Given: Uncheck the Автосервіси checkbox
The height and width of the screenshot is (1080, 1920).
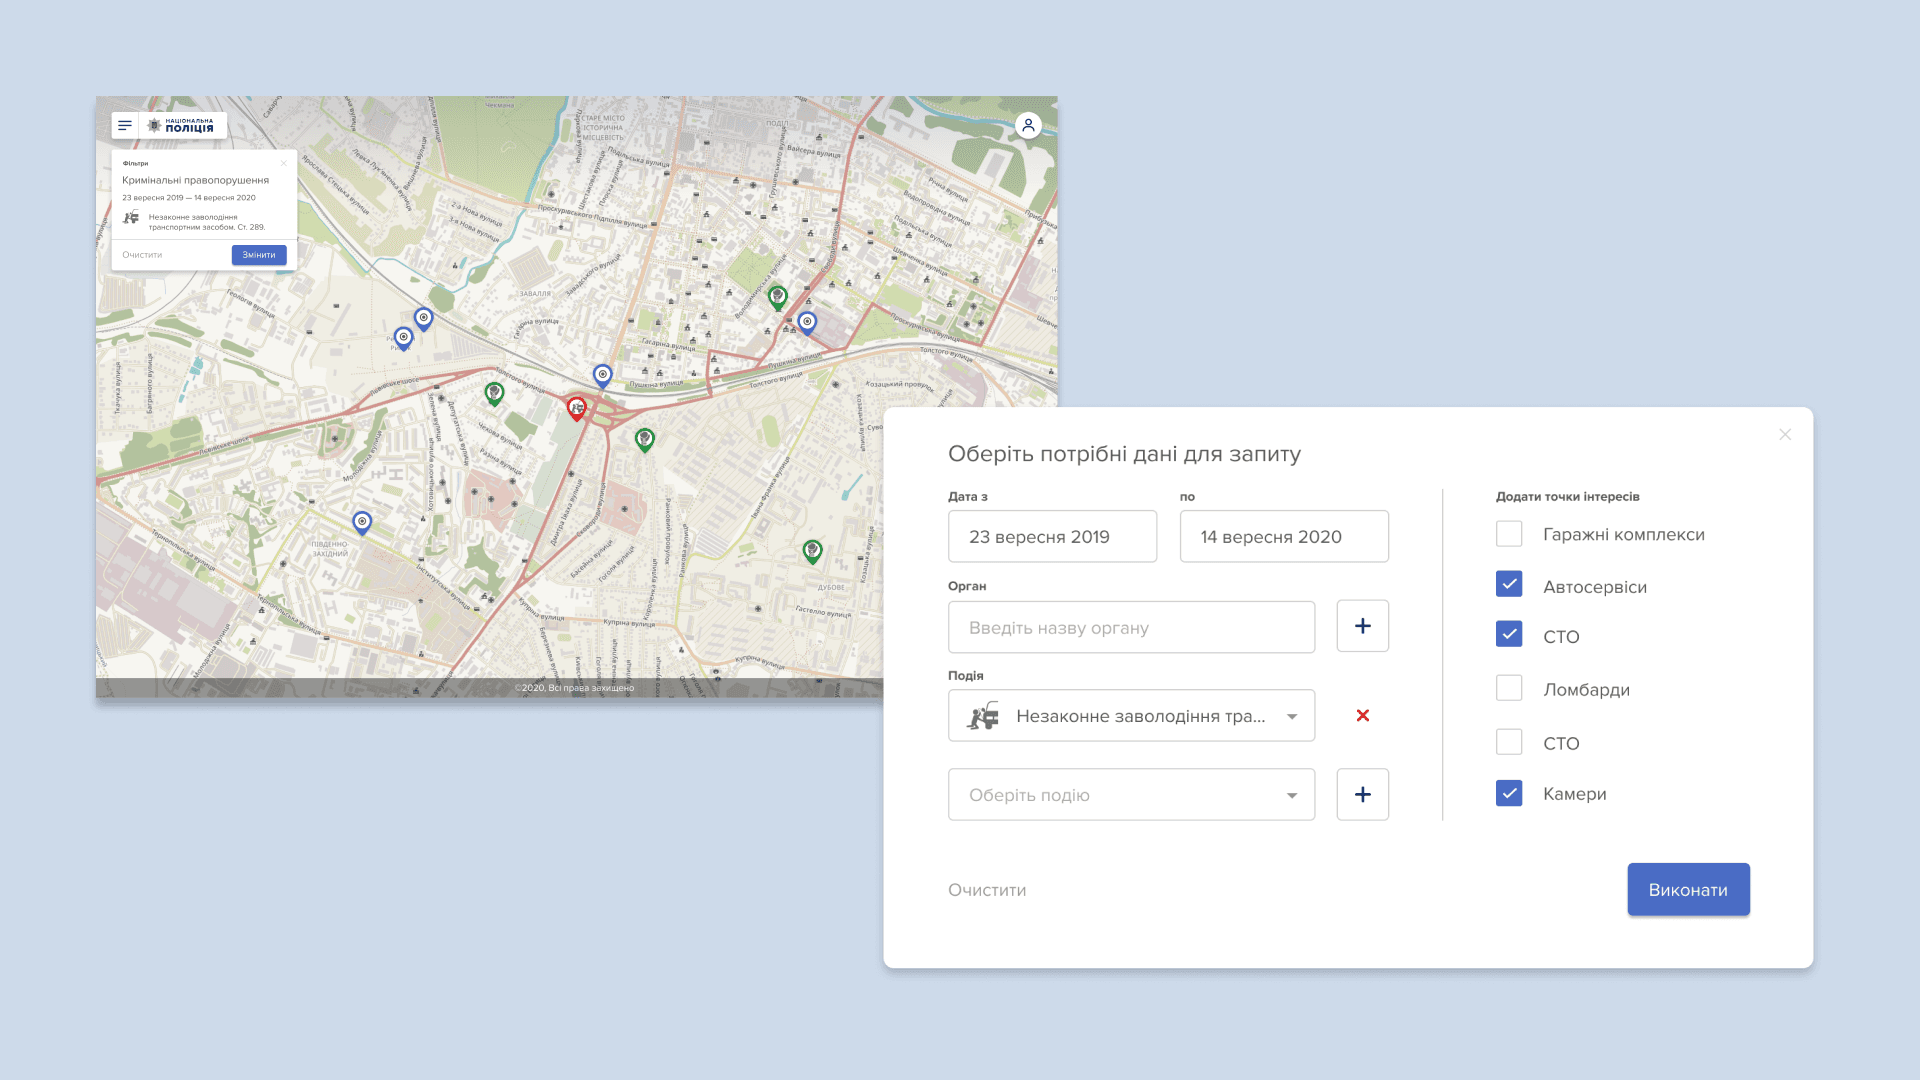Looking at the screenshot, I should (x=1509, y=585).
